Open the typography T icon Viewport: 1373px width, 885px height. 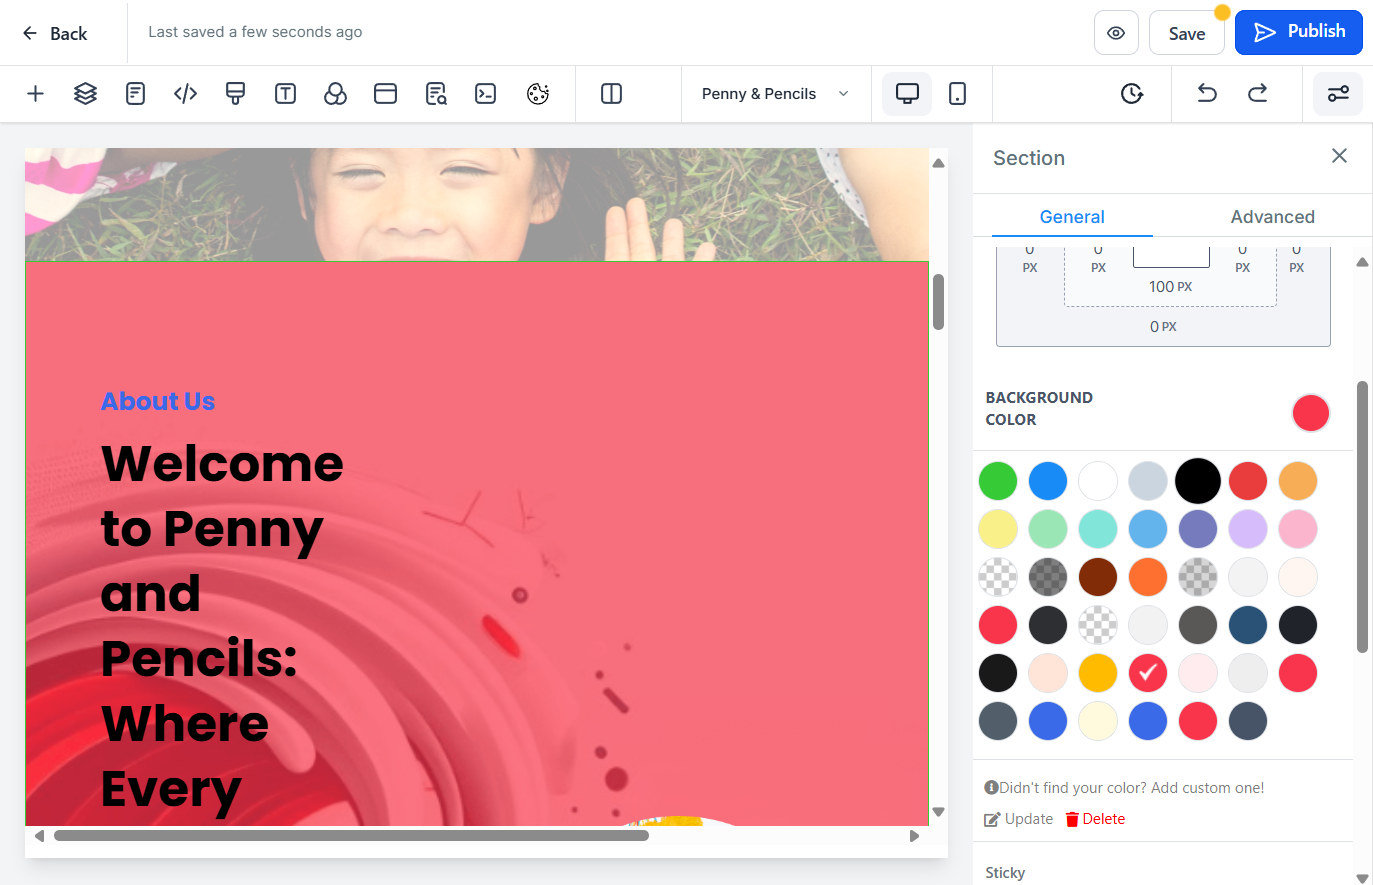pos(285,94)
